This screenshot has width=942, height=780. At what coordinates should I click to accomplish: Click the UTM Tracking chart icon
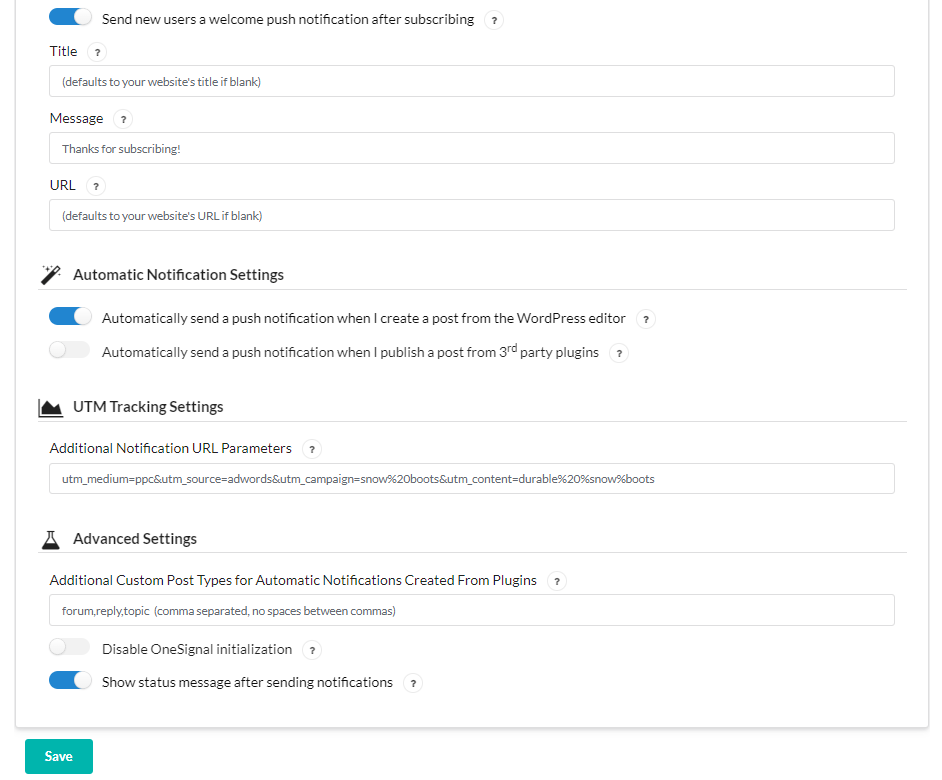50,408
